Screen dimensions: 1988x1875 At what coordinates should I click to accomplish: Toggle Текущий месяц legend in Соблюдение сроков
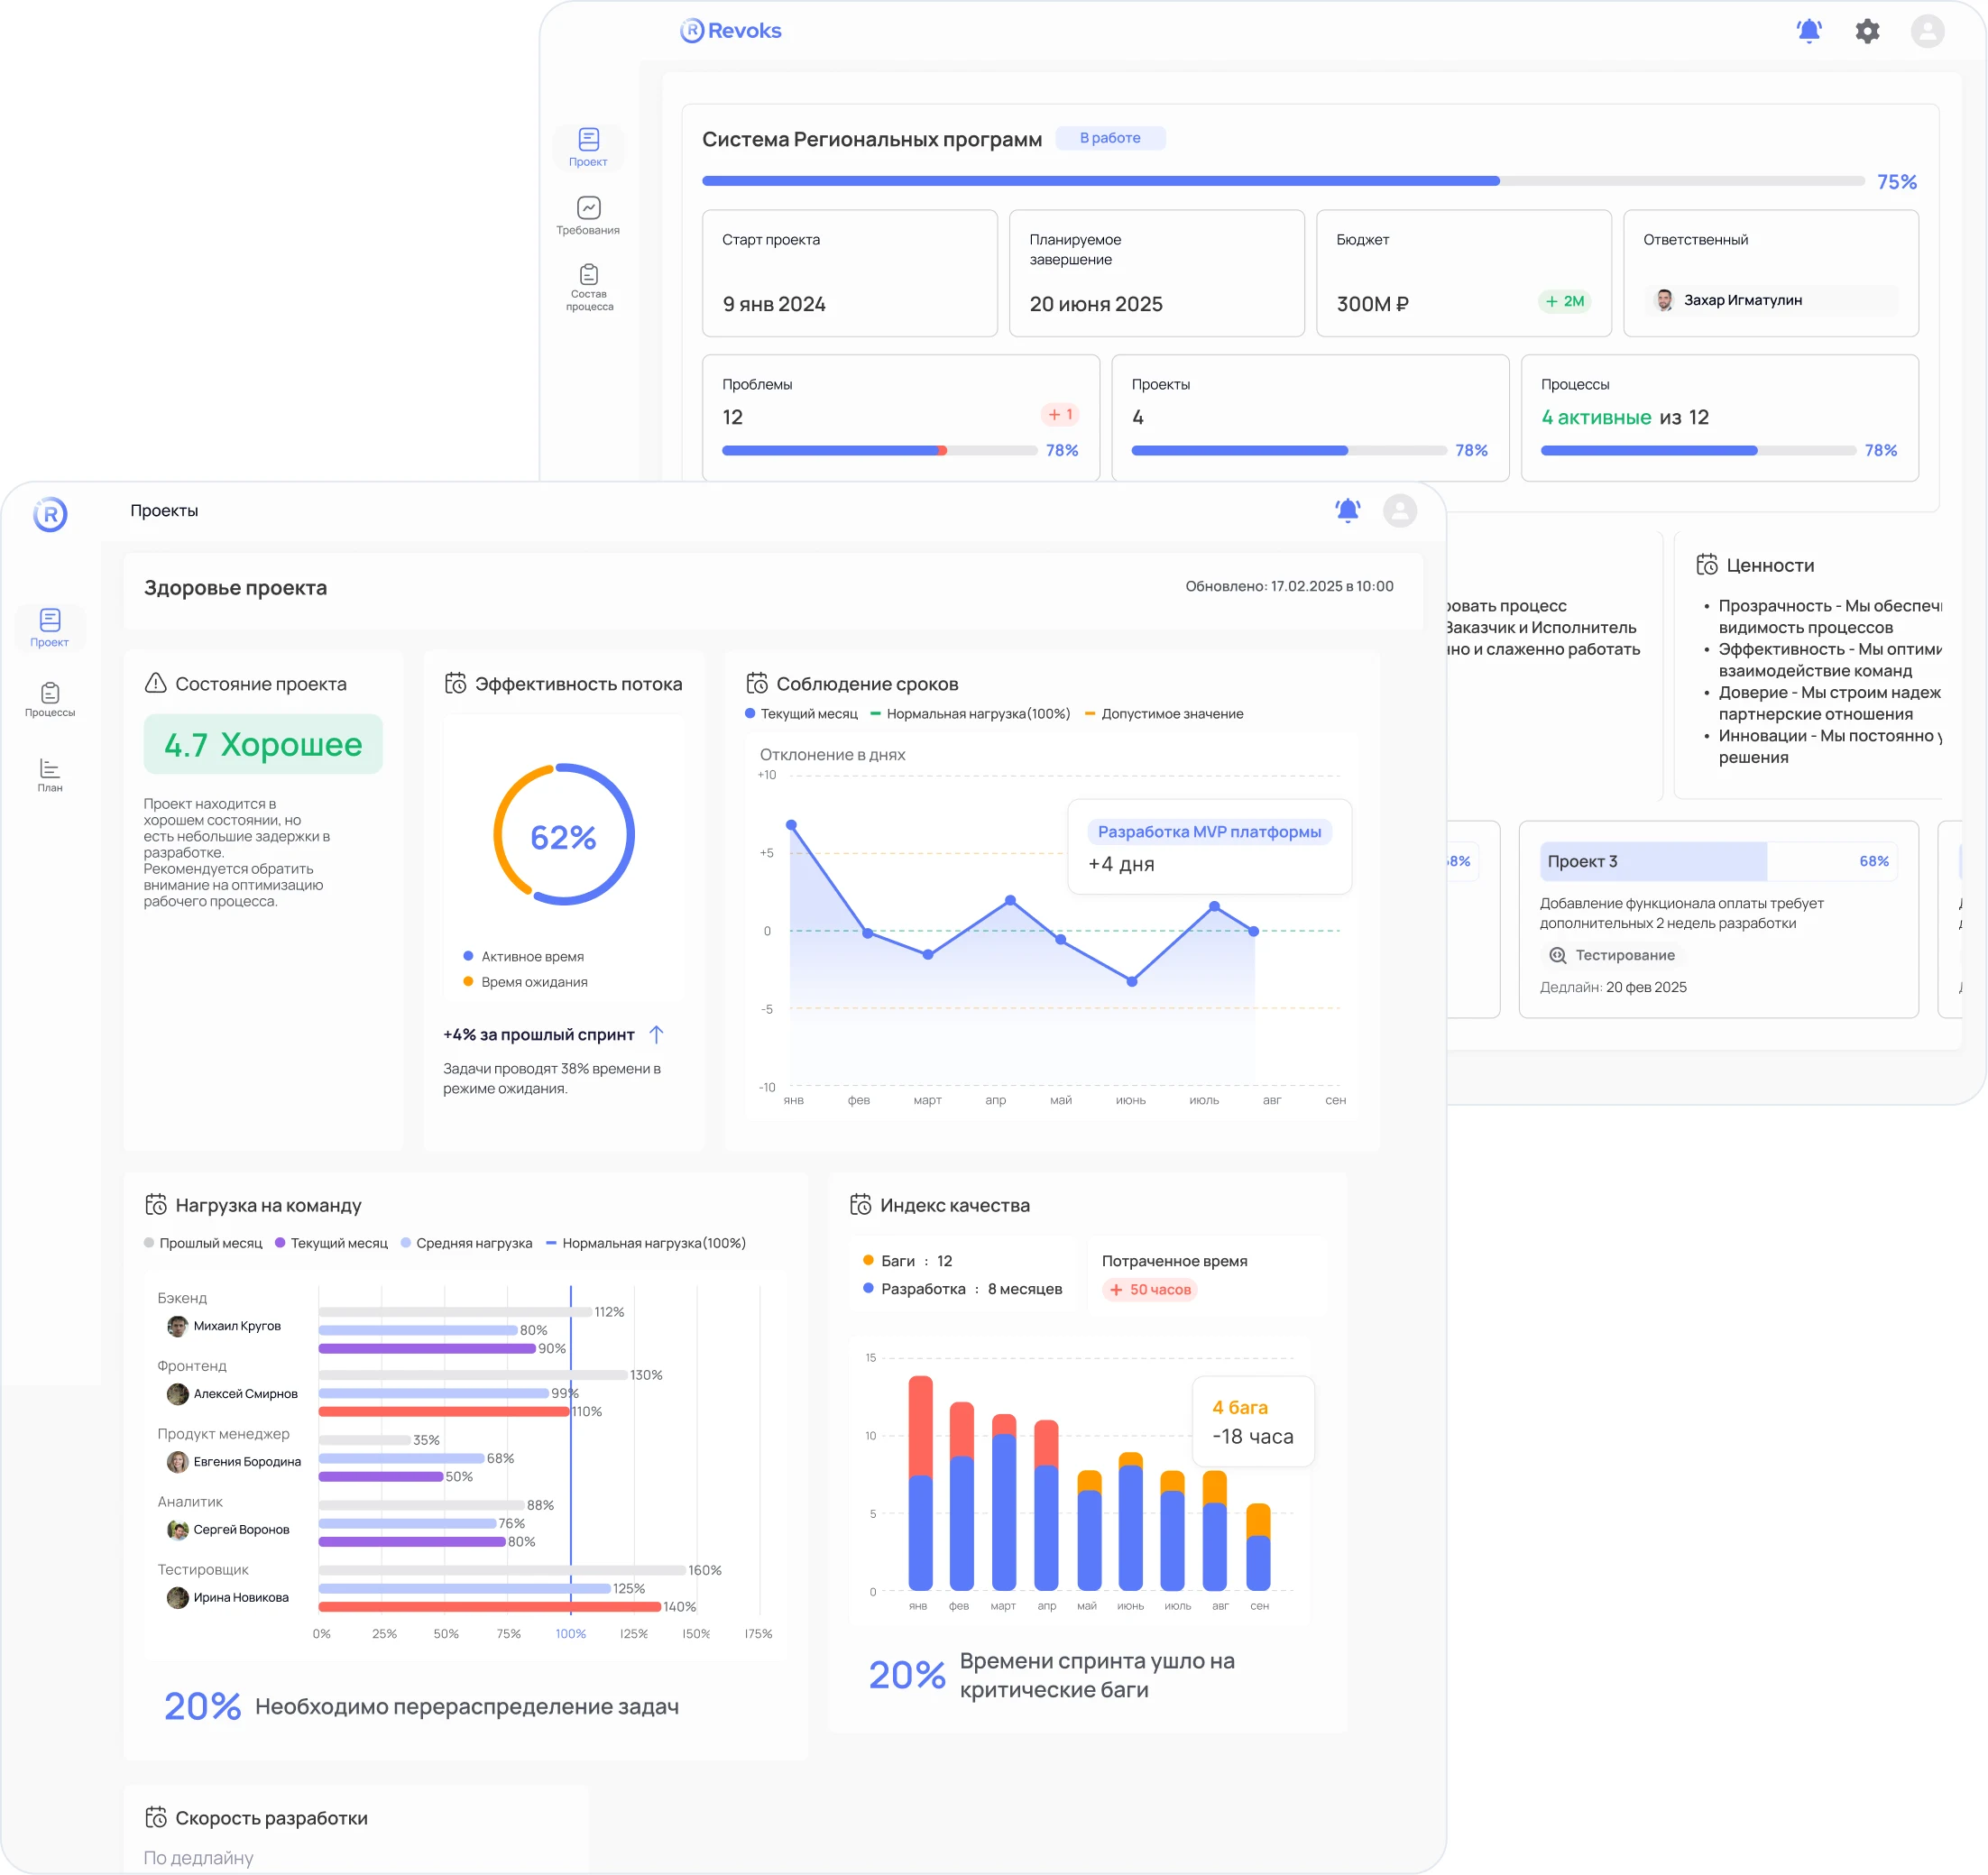[x=802, y=714]
